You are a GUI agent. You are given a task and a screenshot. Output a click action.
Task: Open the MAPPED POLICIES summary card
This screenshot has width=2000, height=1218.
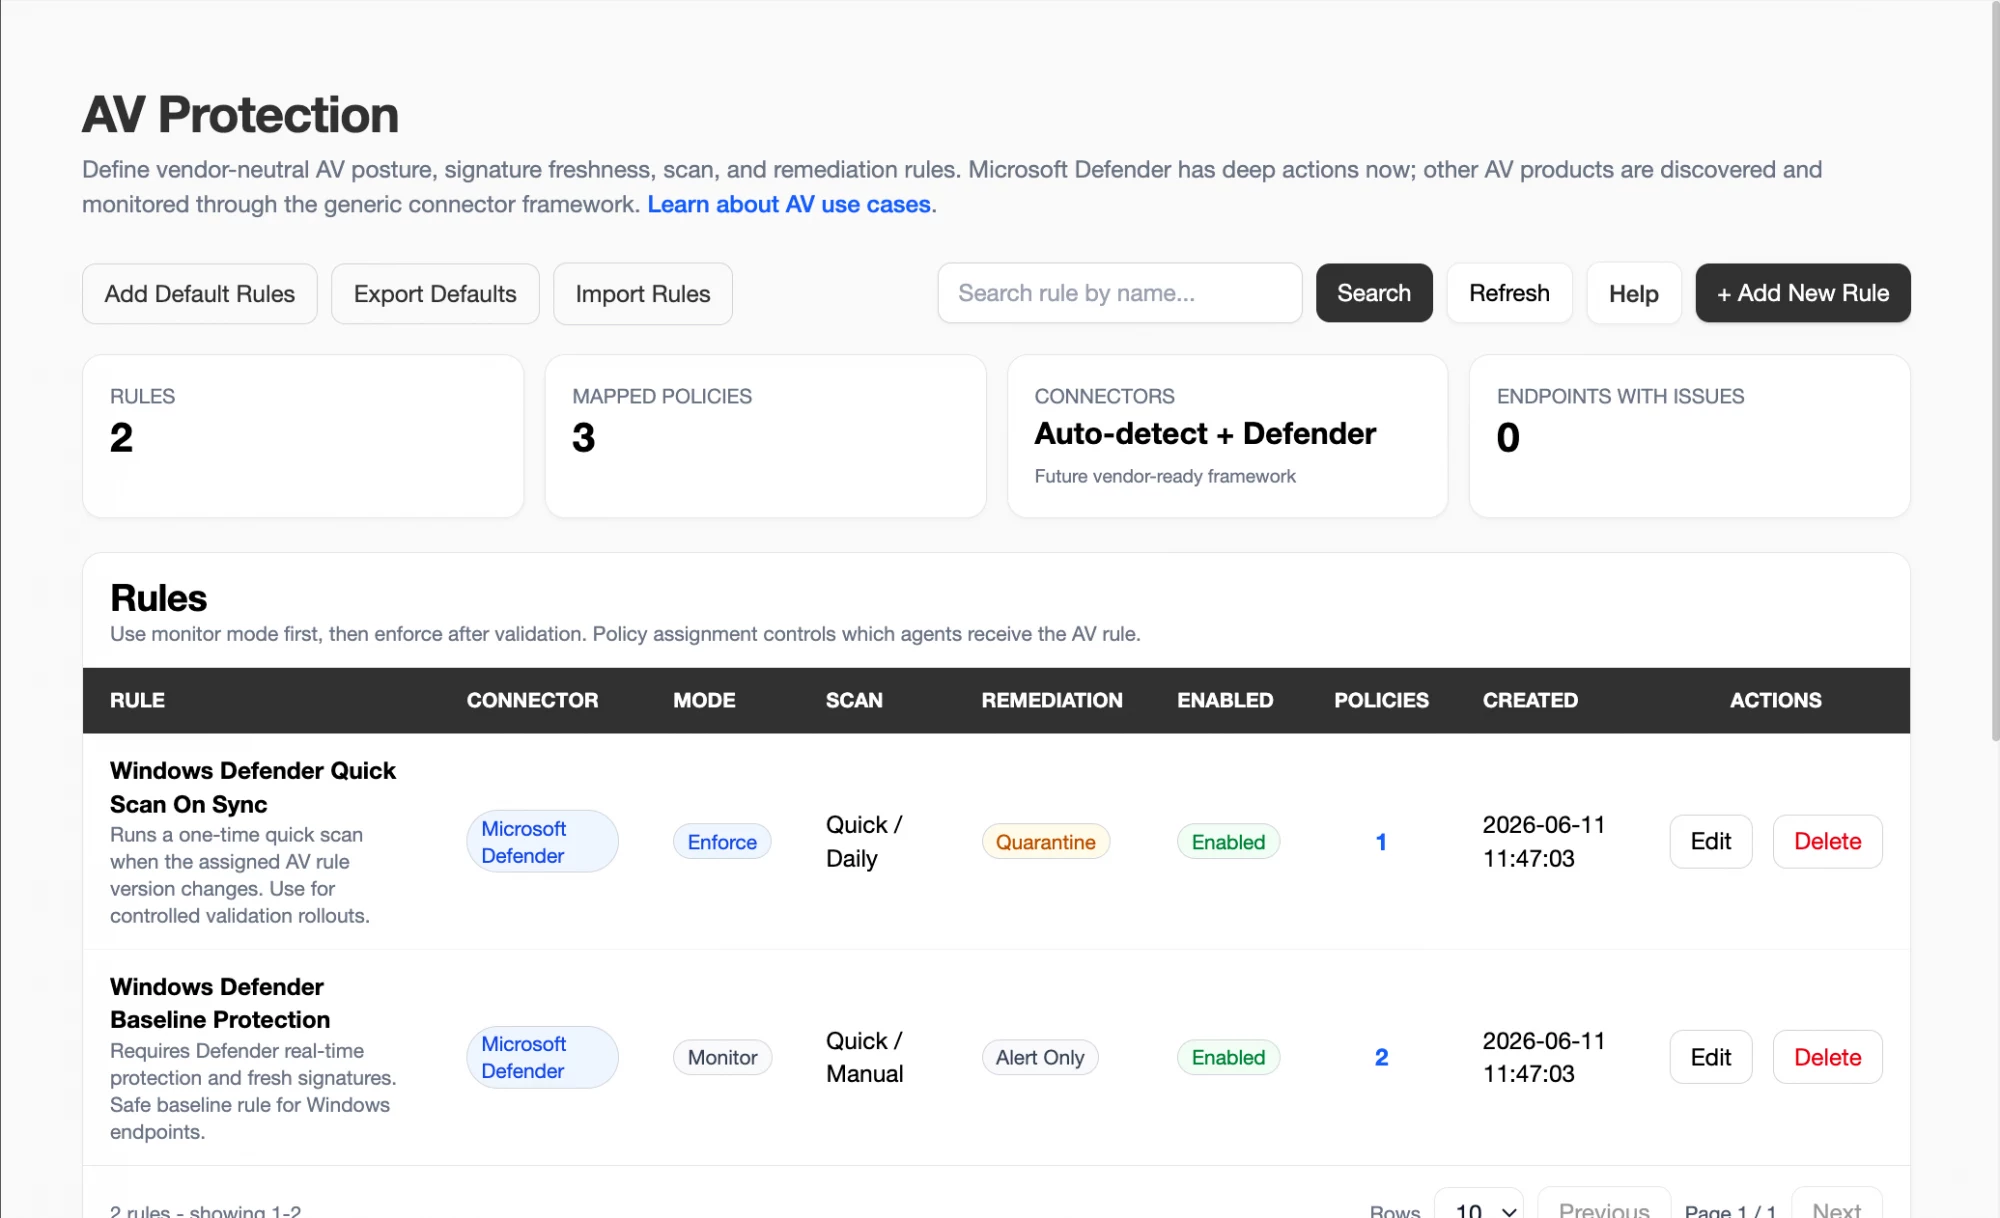tap(765, 436)
